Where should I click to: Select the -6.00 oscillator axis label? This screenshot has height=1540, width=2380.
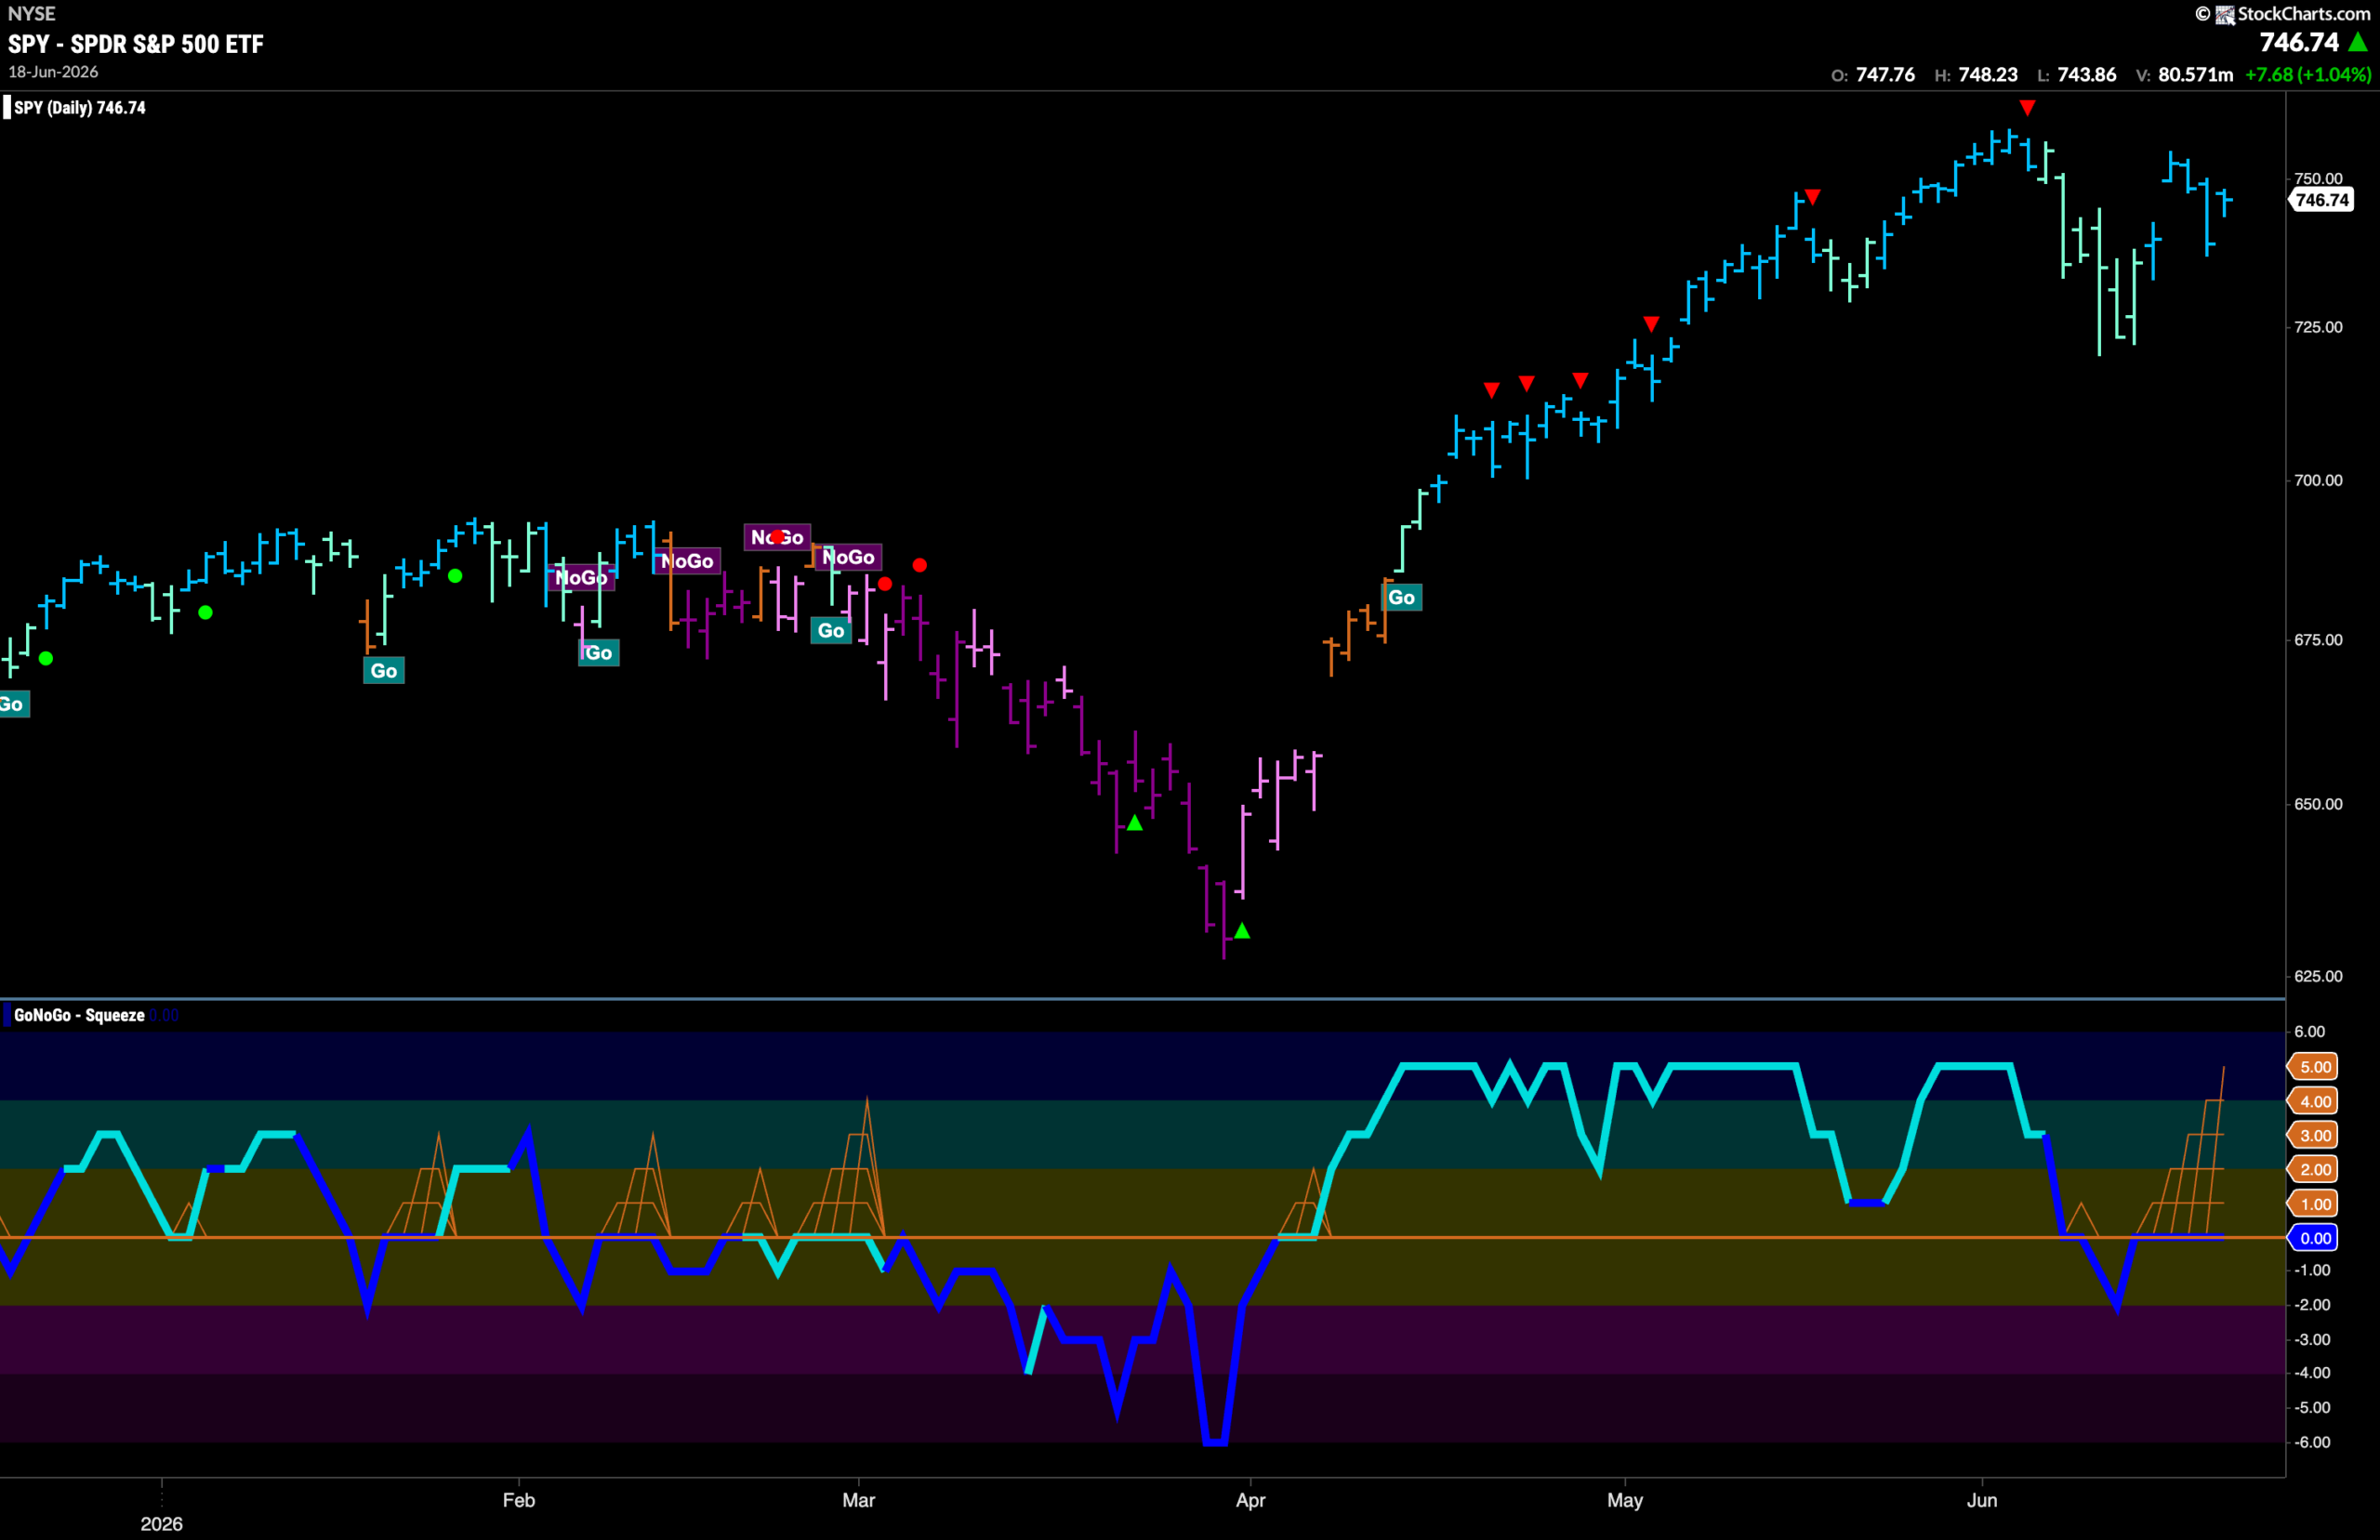click(x=2312, y=1442)
